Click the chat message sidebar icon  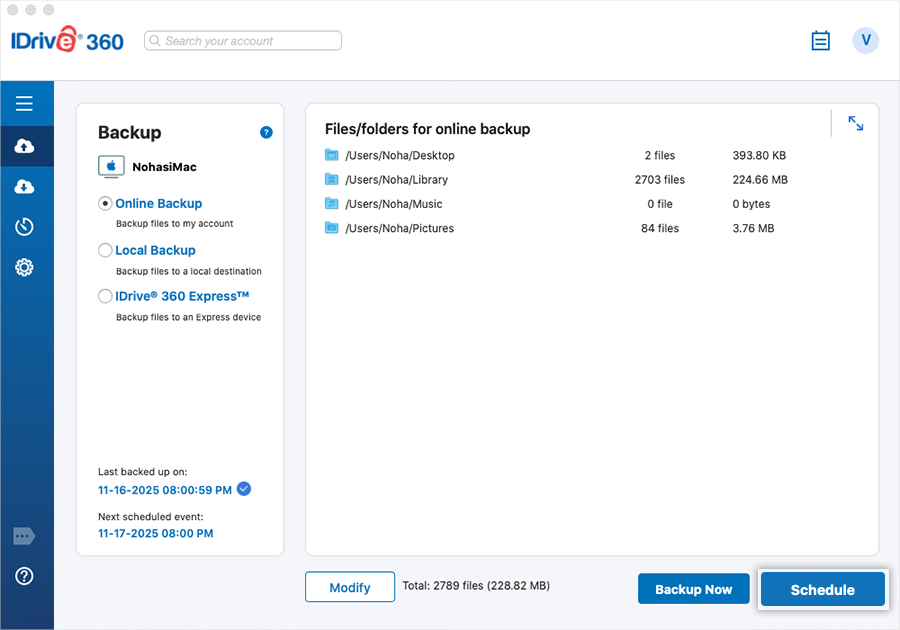coord(25,537)
